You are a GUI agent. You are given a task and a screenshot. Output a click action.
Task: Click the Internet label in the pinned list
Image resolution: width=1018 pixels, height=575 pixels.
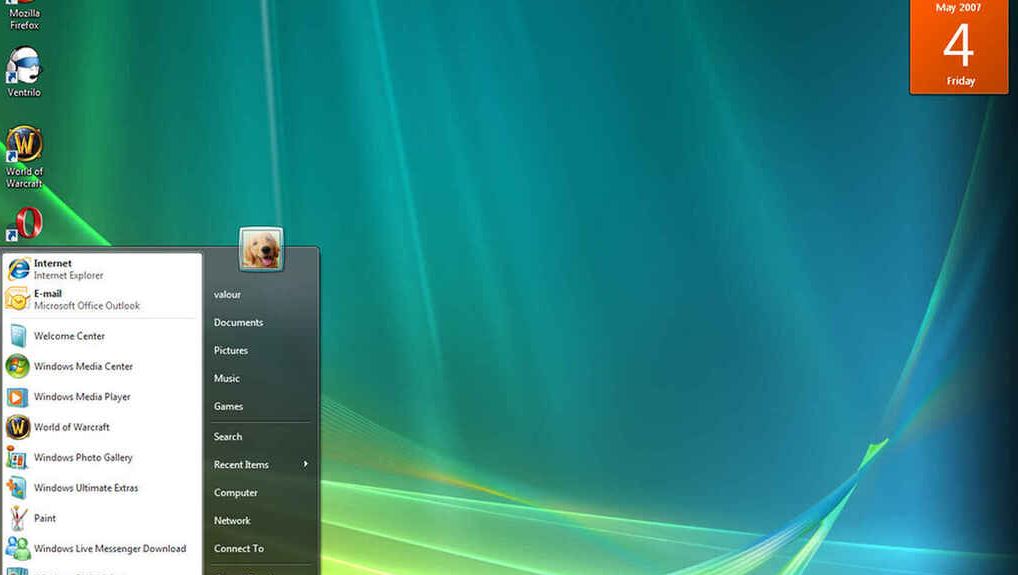click(53, 263)
